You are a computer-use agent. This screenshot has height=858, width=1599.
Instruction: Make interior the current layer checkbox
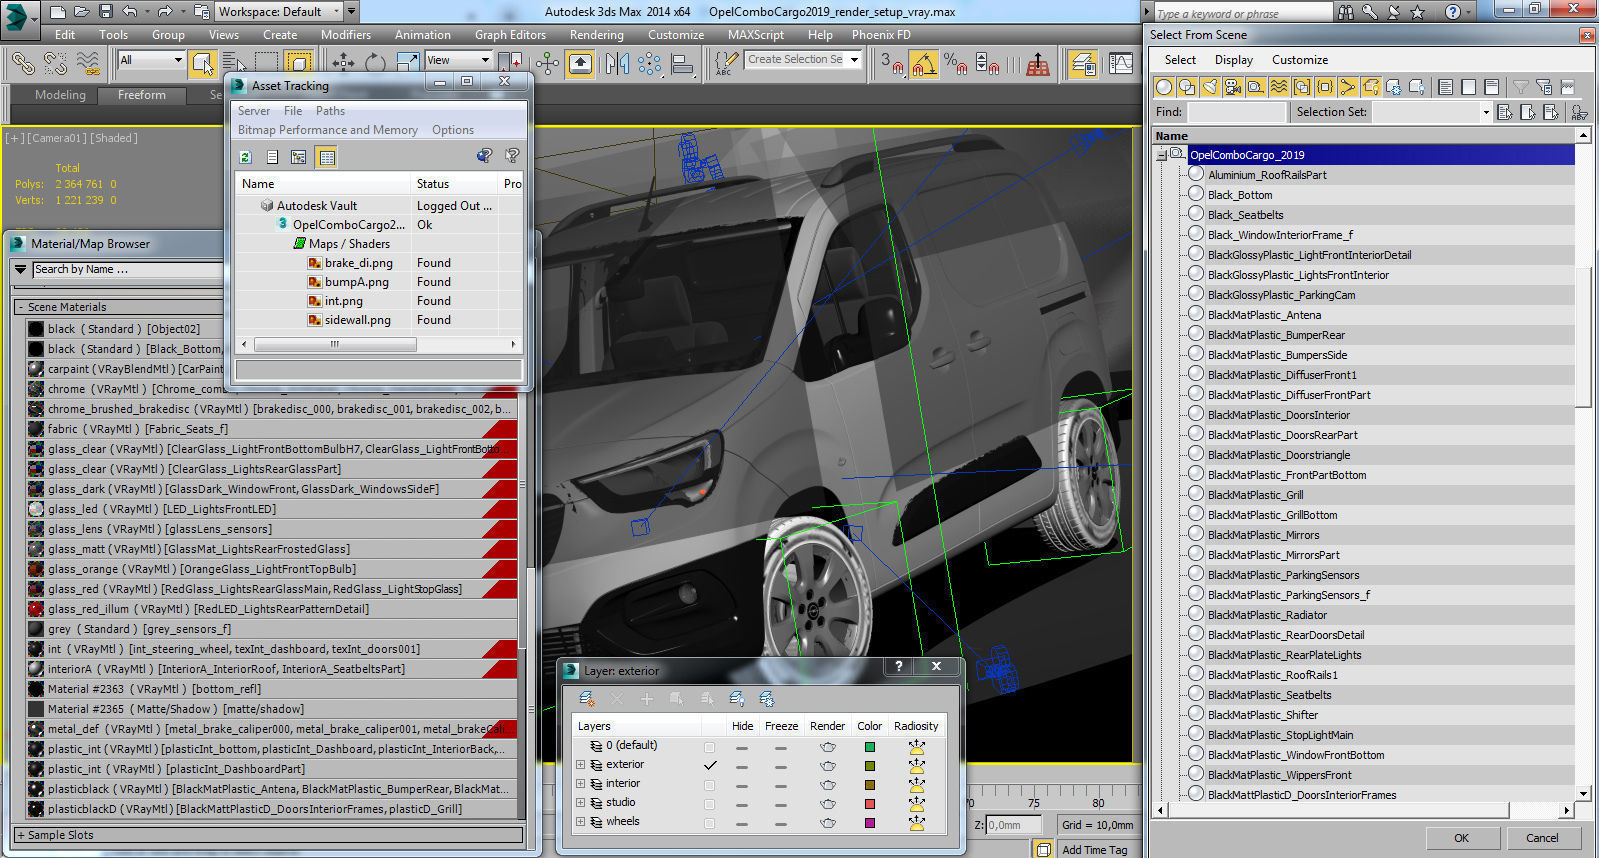coord(710,784)
